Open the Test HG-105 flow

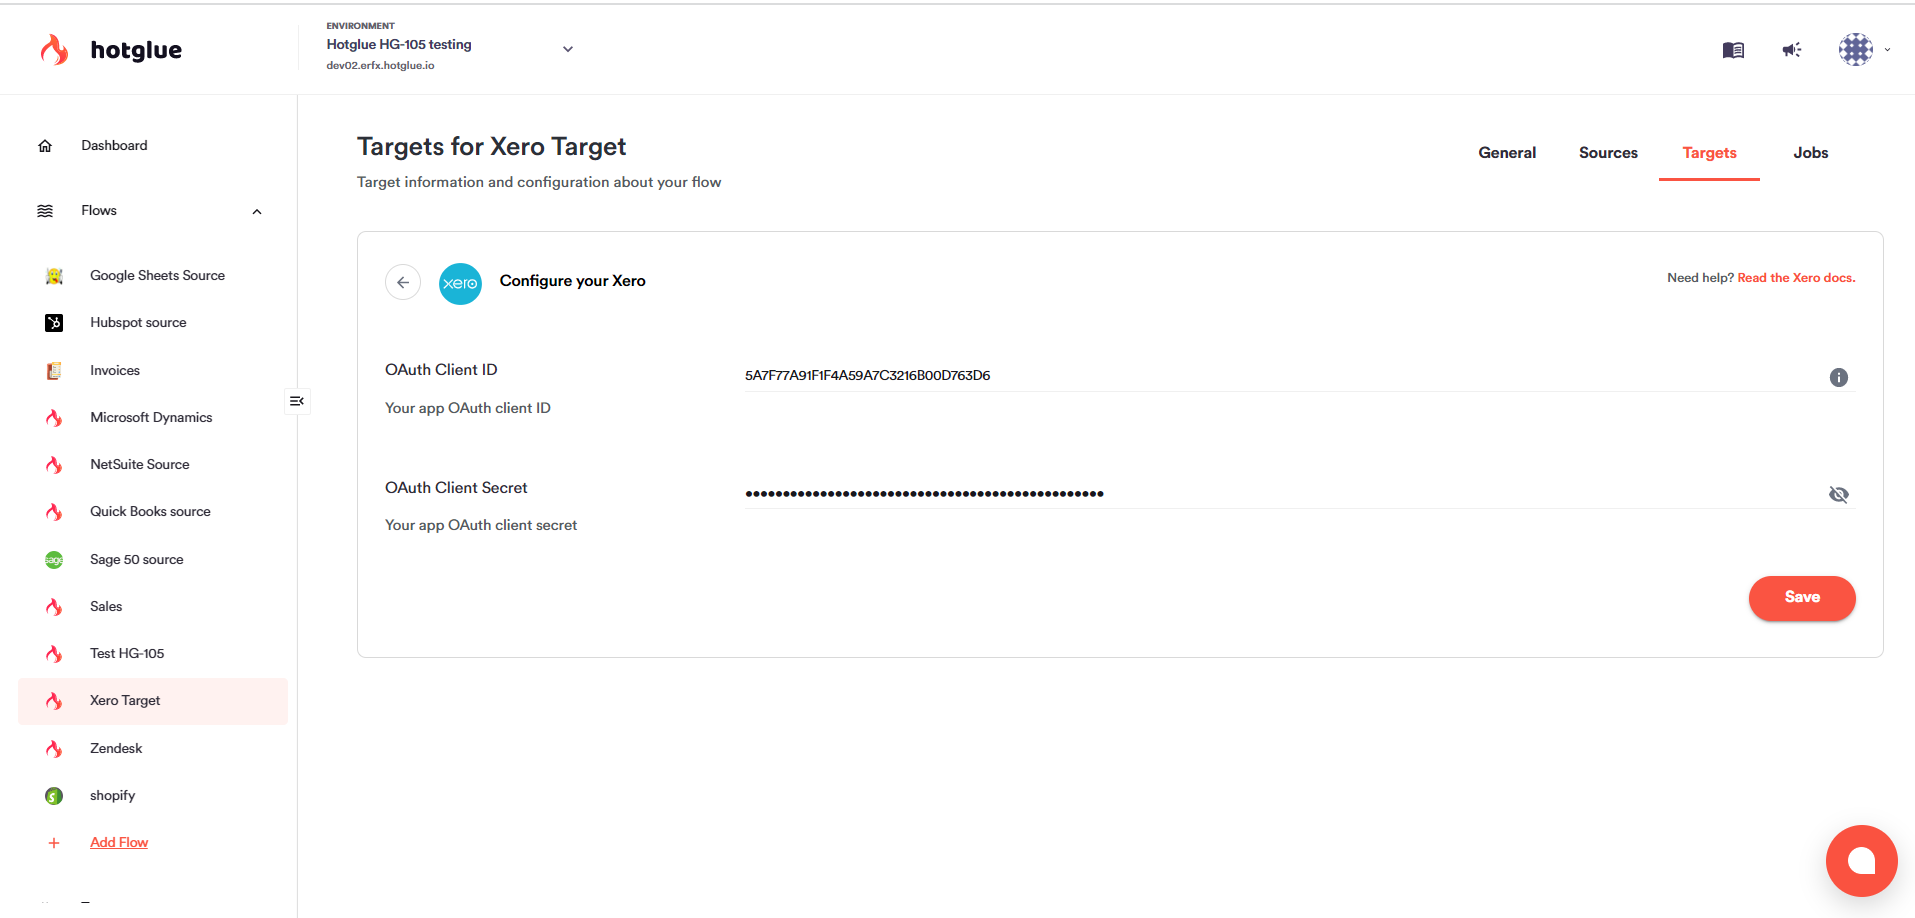[x=127, y=654]
